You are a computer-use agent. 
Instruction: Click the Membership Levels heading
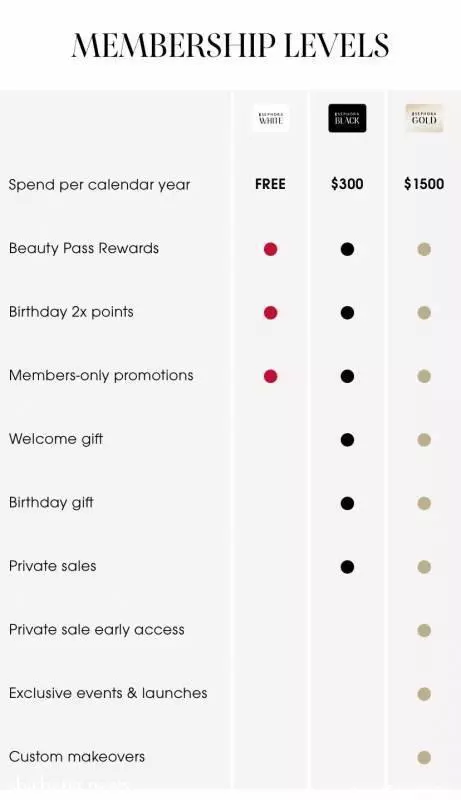point(230,45)
